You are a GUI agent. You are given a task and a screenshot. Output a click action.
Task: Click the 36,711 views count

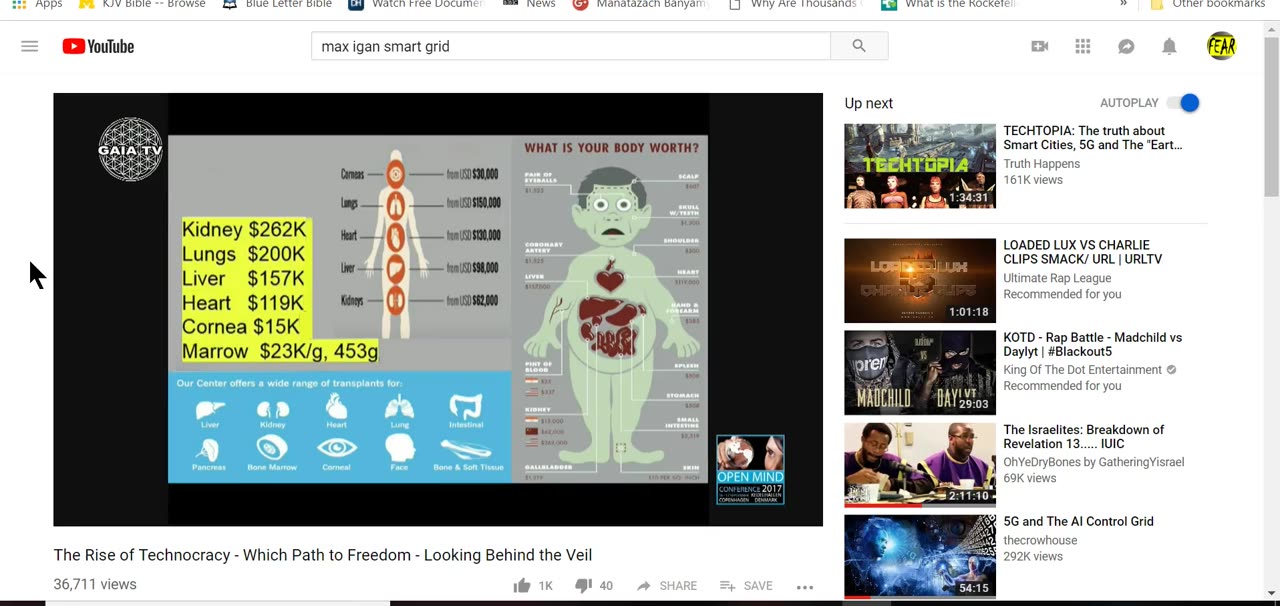coord(95,584)
